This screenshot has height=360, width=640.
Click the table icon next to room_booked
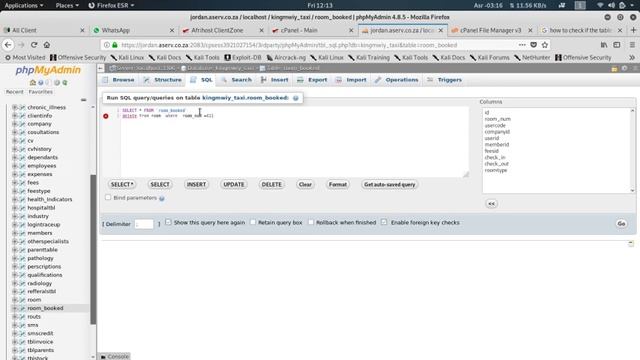22,308
